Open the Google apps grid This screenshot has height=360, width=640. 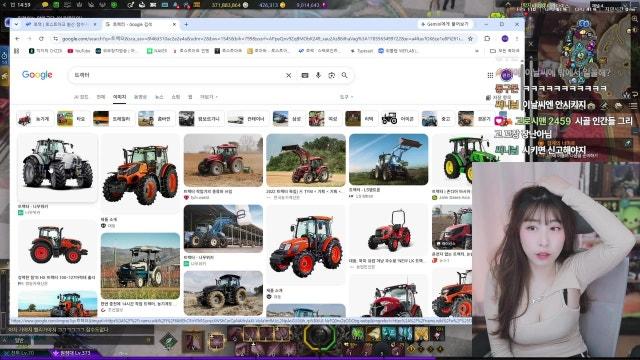tap(490, 75)
